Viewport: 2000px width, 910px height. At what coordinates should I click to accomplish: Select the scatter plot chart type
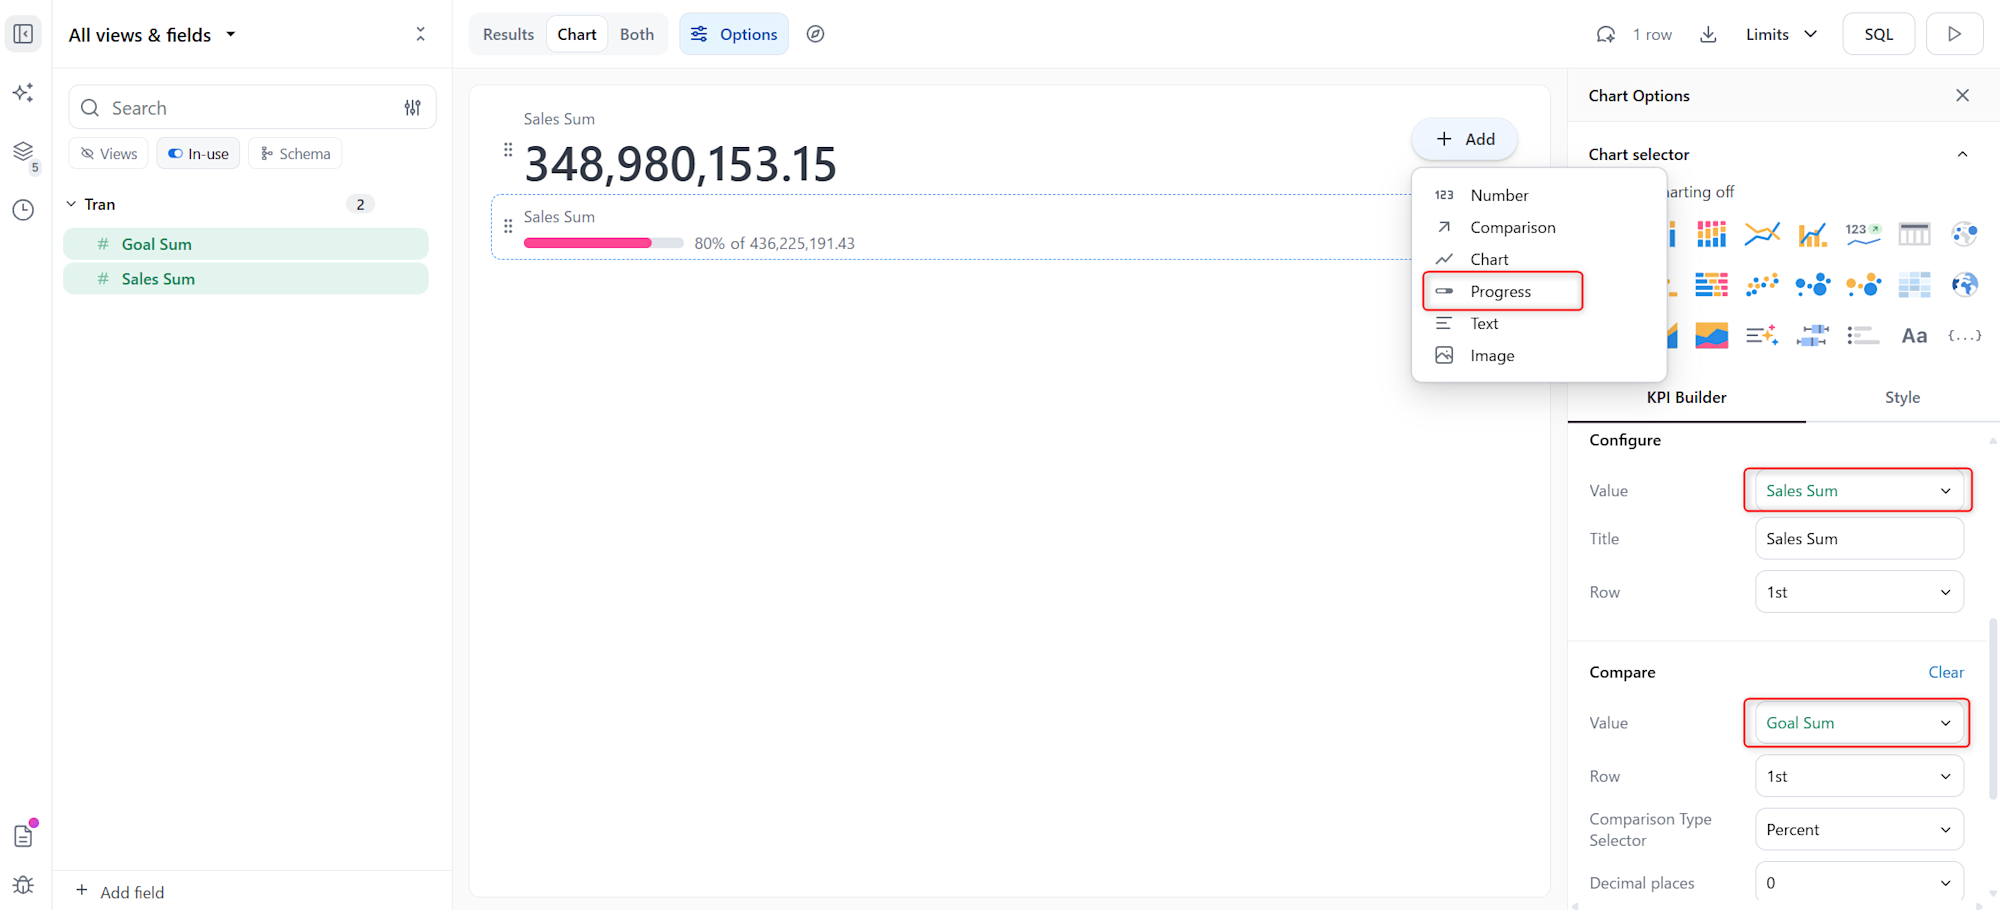[1762, 285]
